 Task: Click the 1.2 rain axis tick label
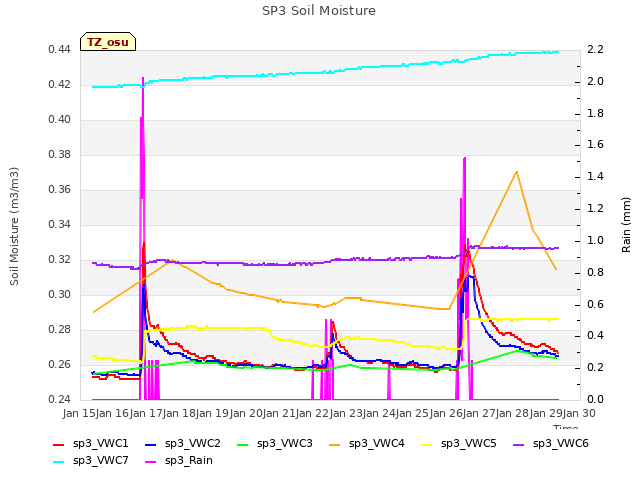pyautogui.click(x=595, y=209)
